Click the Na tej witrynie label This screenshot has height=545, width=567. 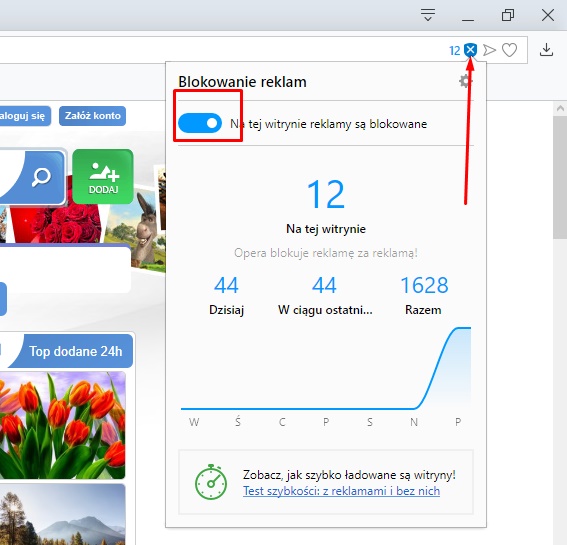click(326, 229)
